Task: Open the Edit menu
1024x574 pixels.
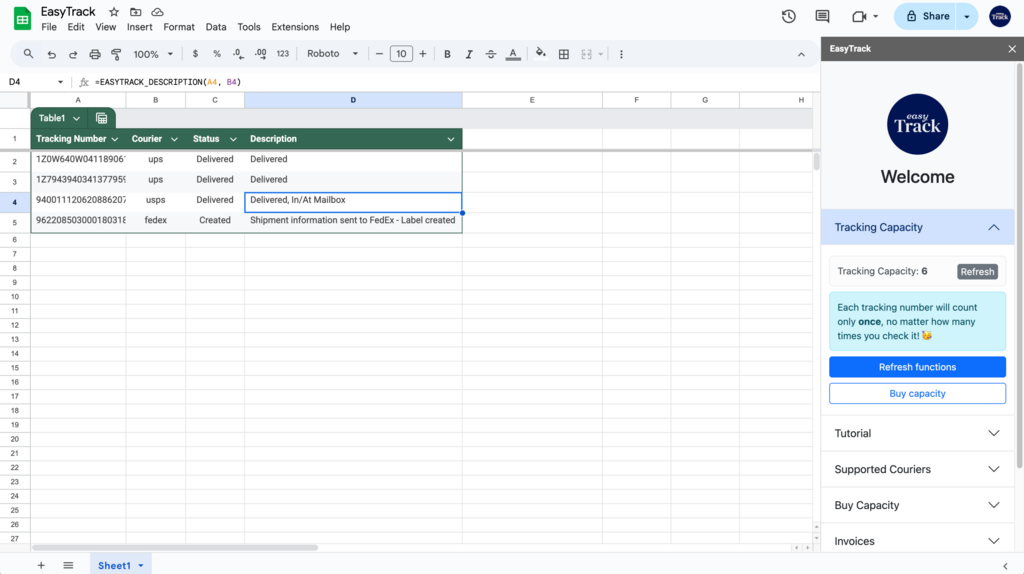Action: 76,27
